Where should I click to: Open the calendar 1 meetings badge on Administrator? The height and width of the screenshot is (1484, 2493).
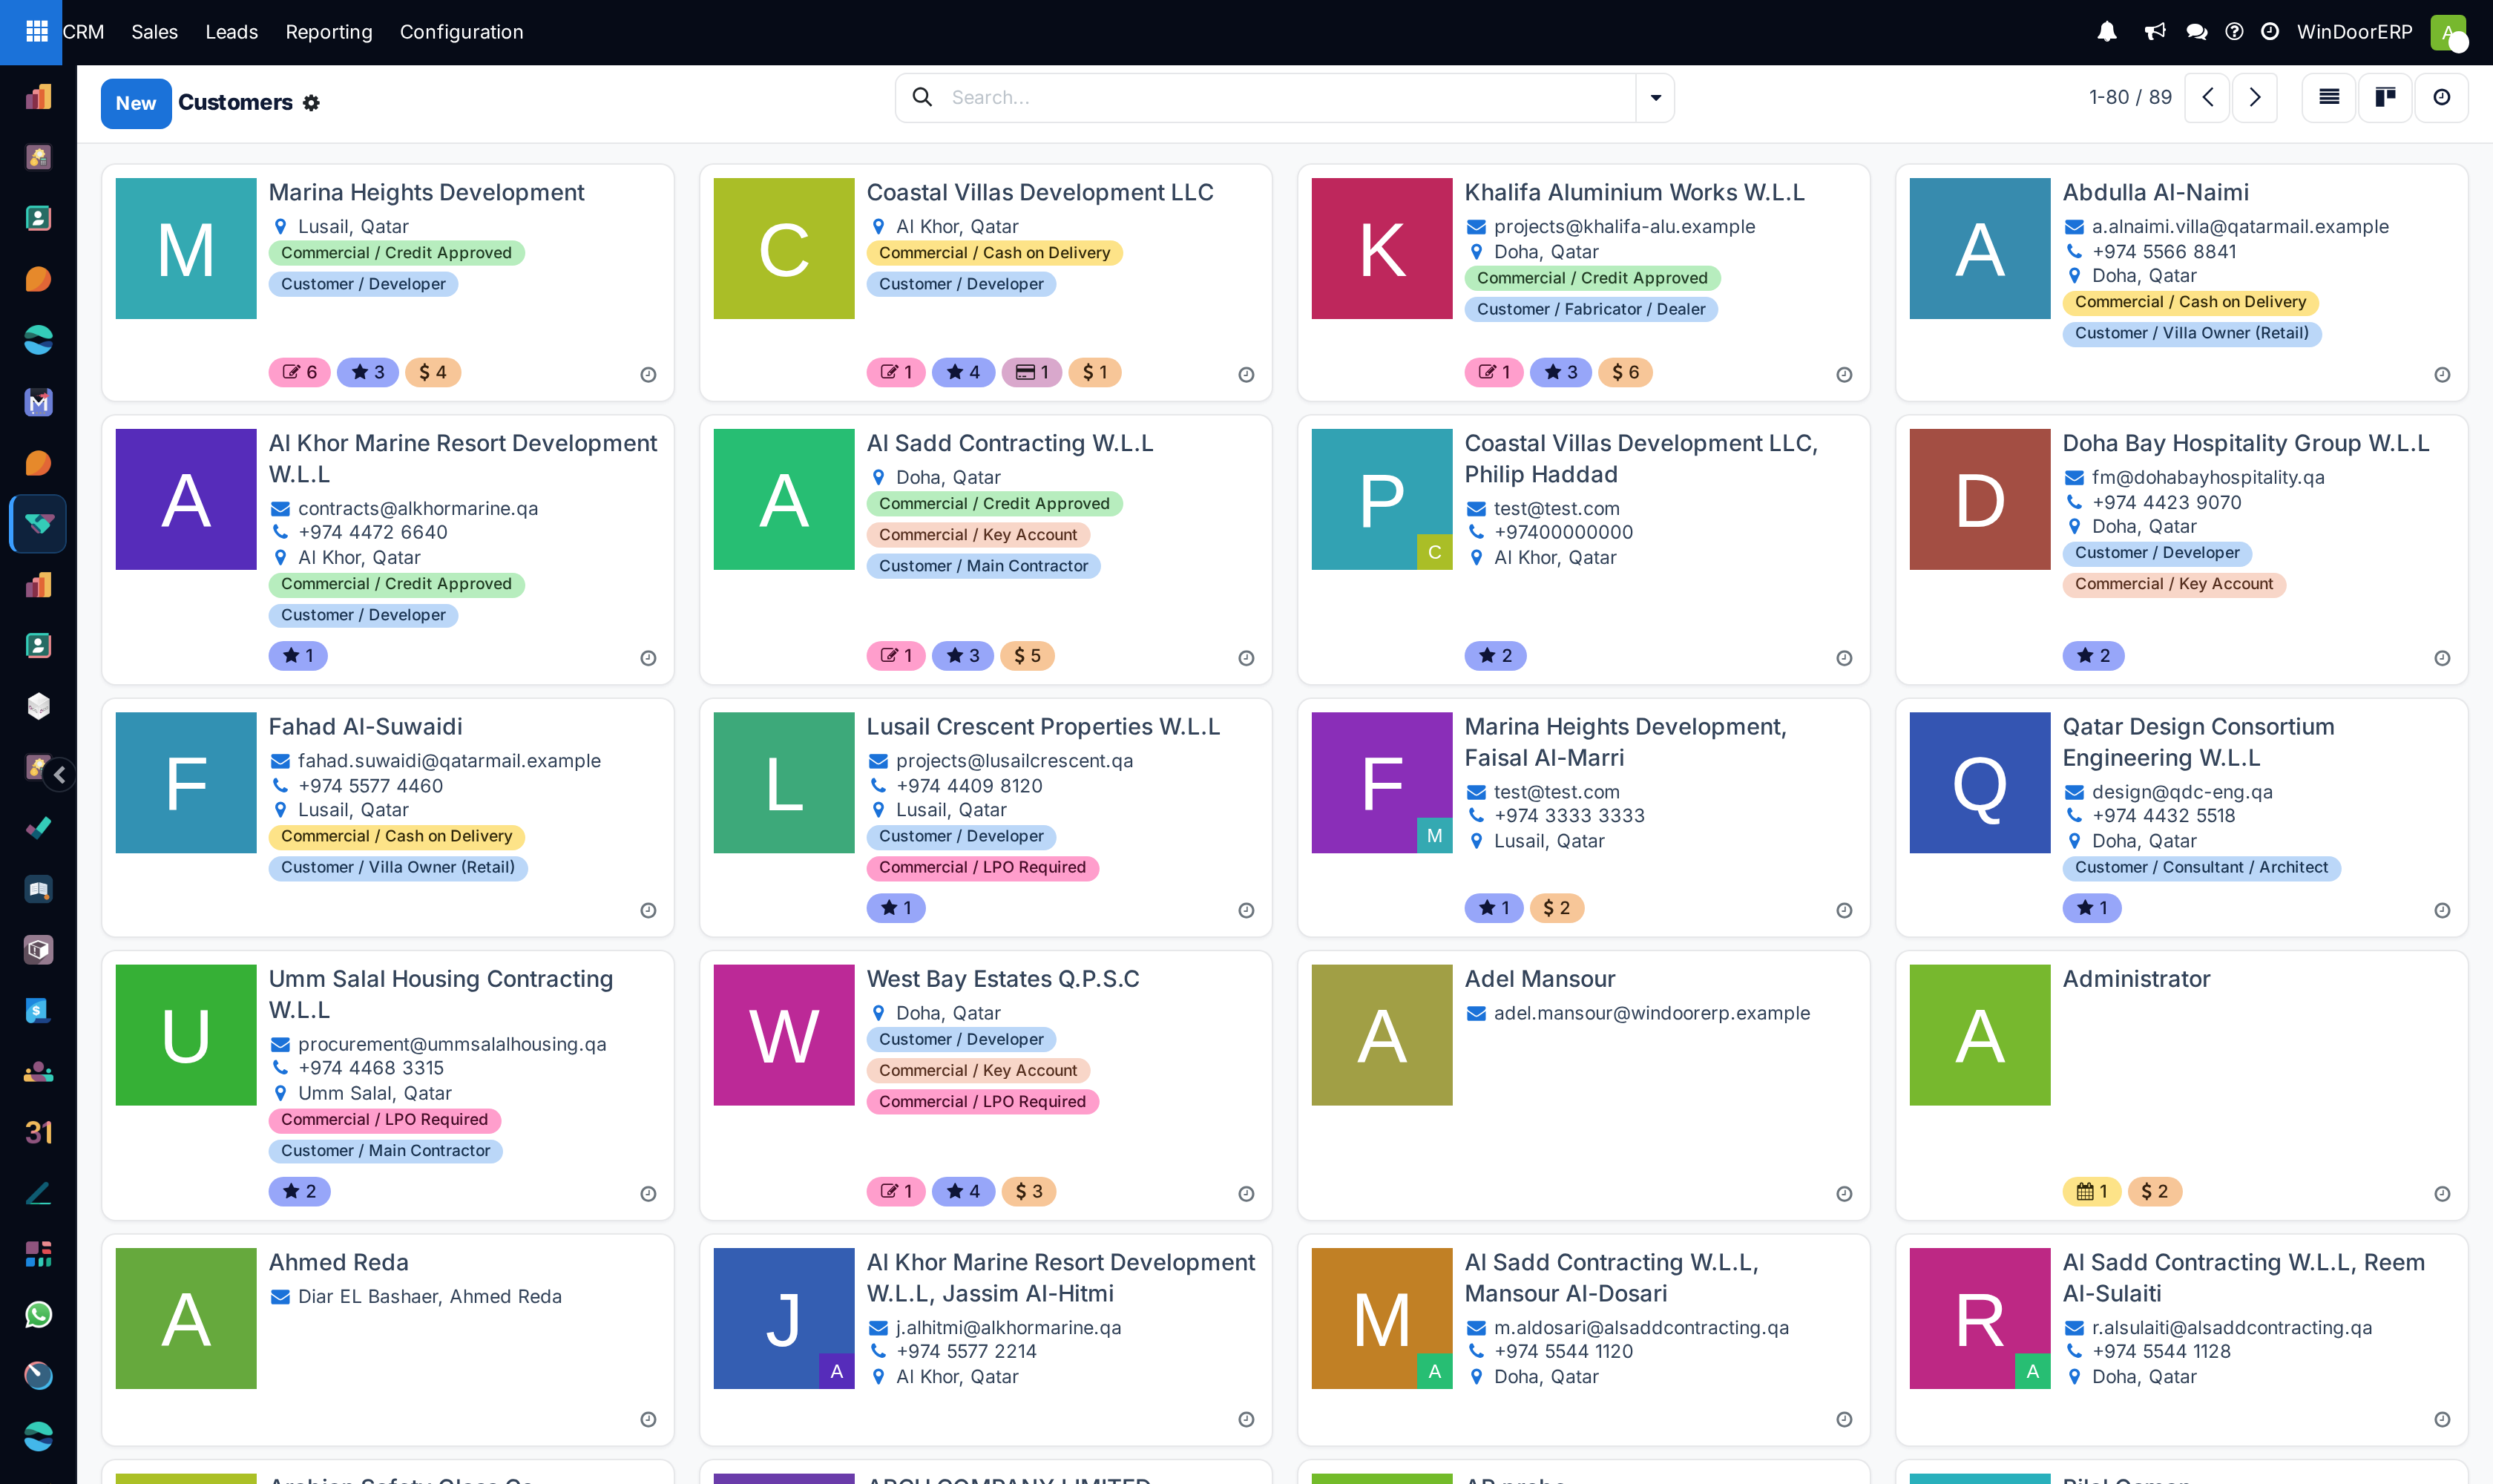(2092, 1191)
